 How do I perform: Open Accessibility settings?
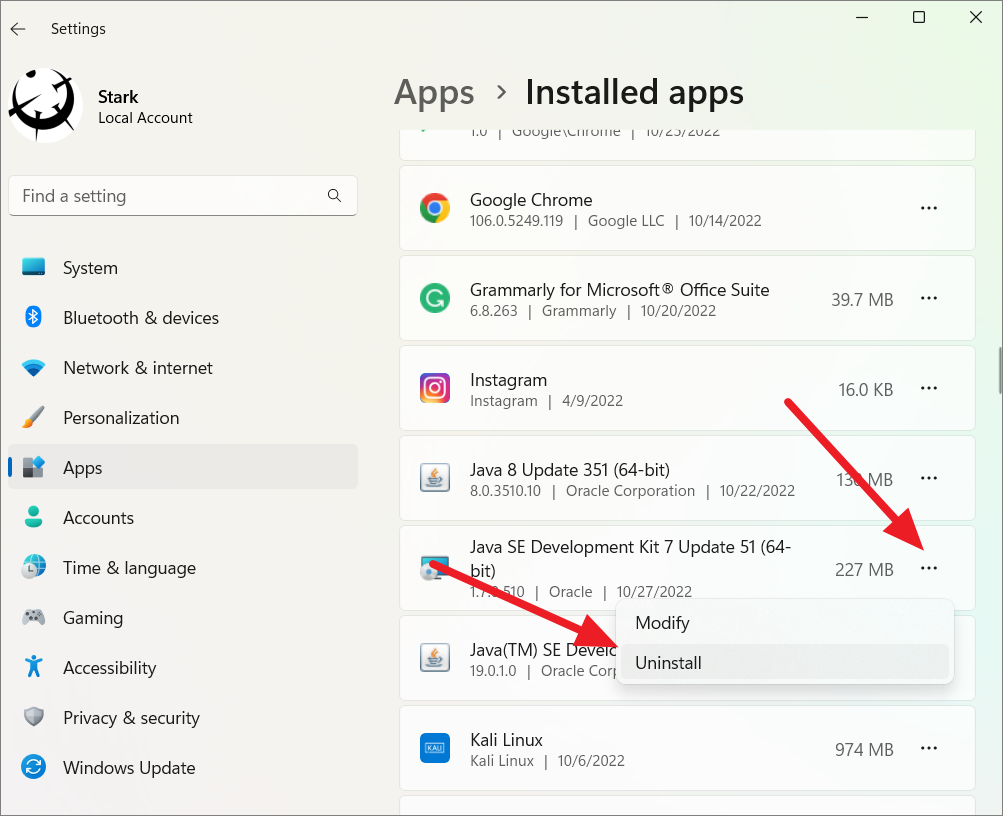pos(183,668)
